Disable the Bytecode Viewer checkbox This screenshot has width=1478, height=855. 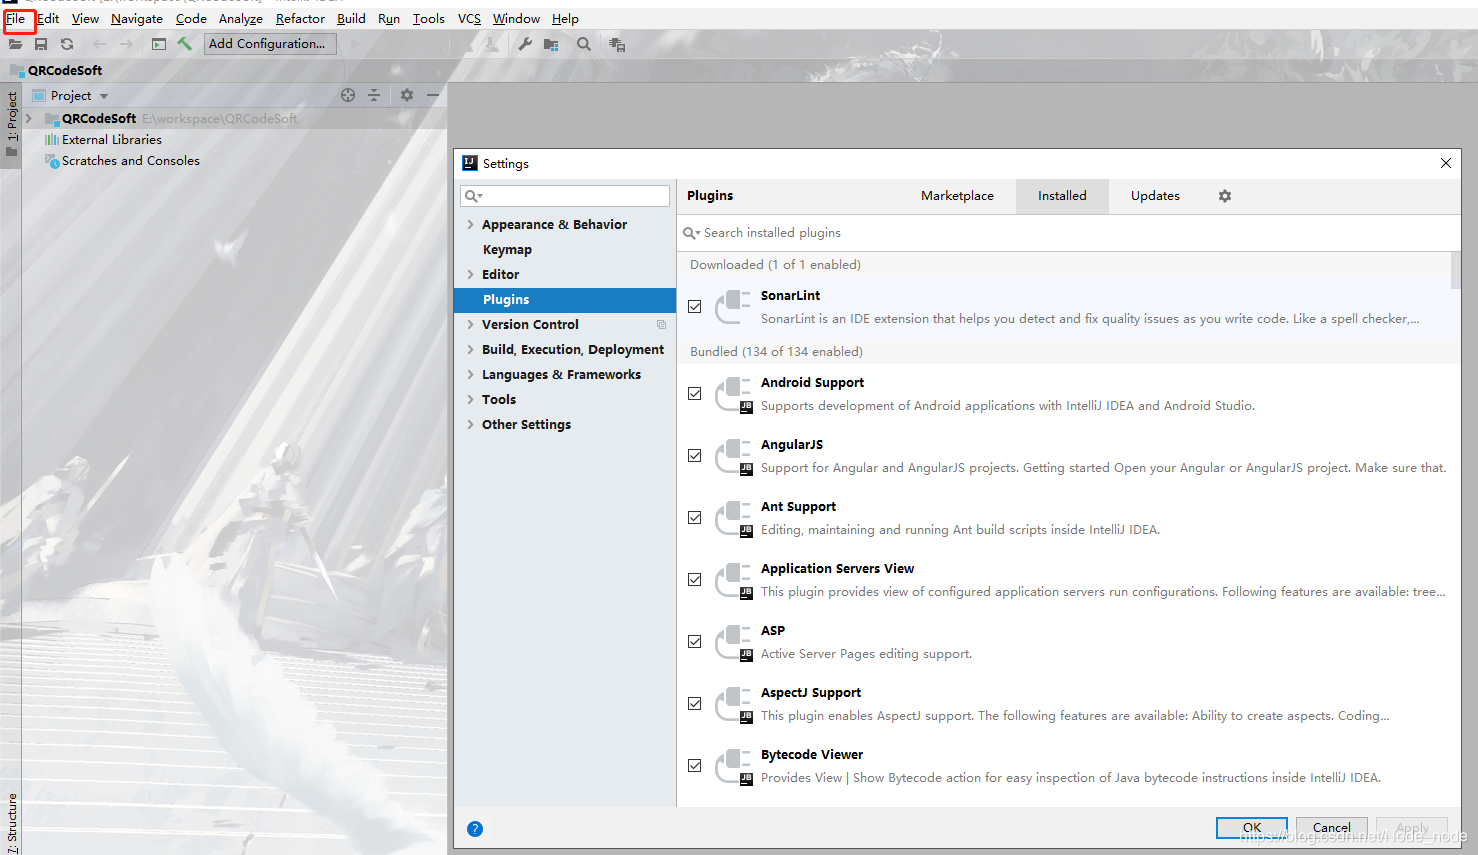[695, 766]
